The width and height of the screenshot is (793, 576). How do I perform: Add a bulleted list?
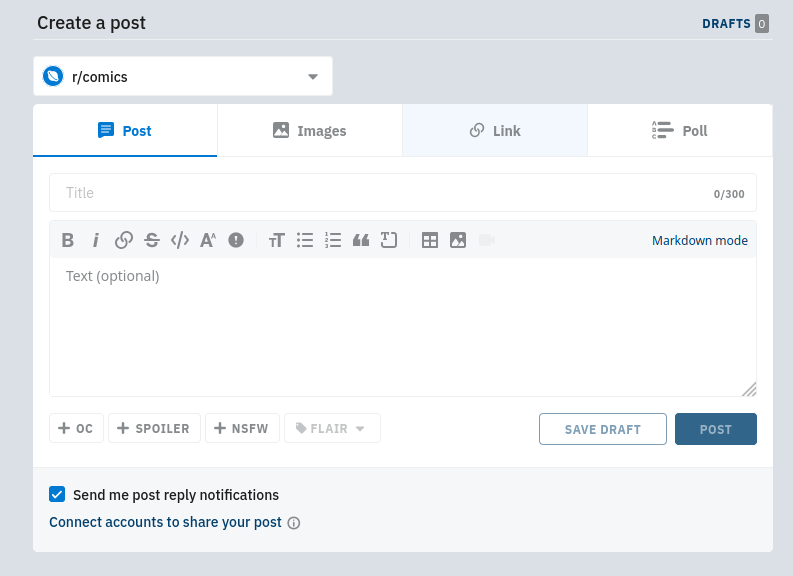[305, 240]
